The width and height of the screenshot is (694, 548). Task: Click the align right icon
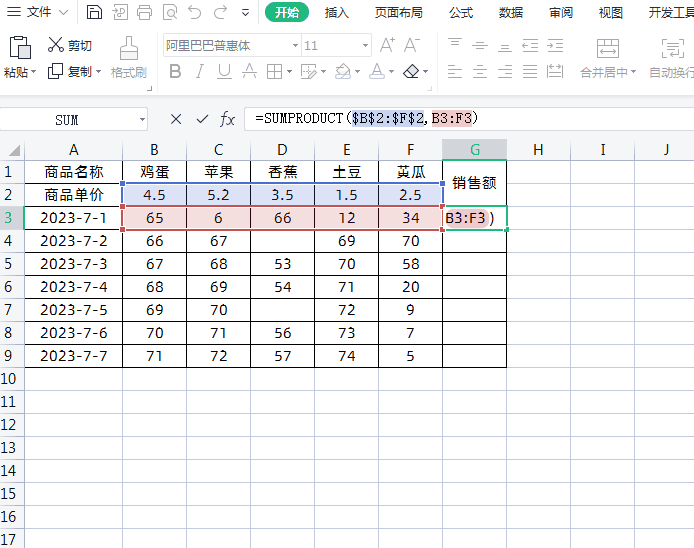(x=505, y=71)
